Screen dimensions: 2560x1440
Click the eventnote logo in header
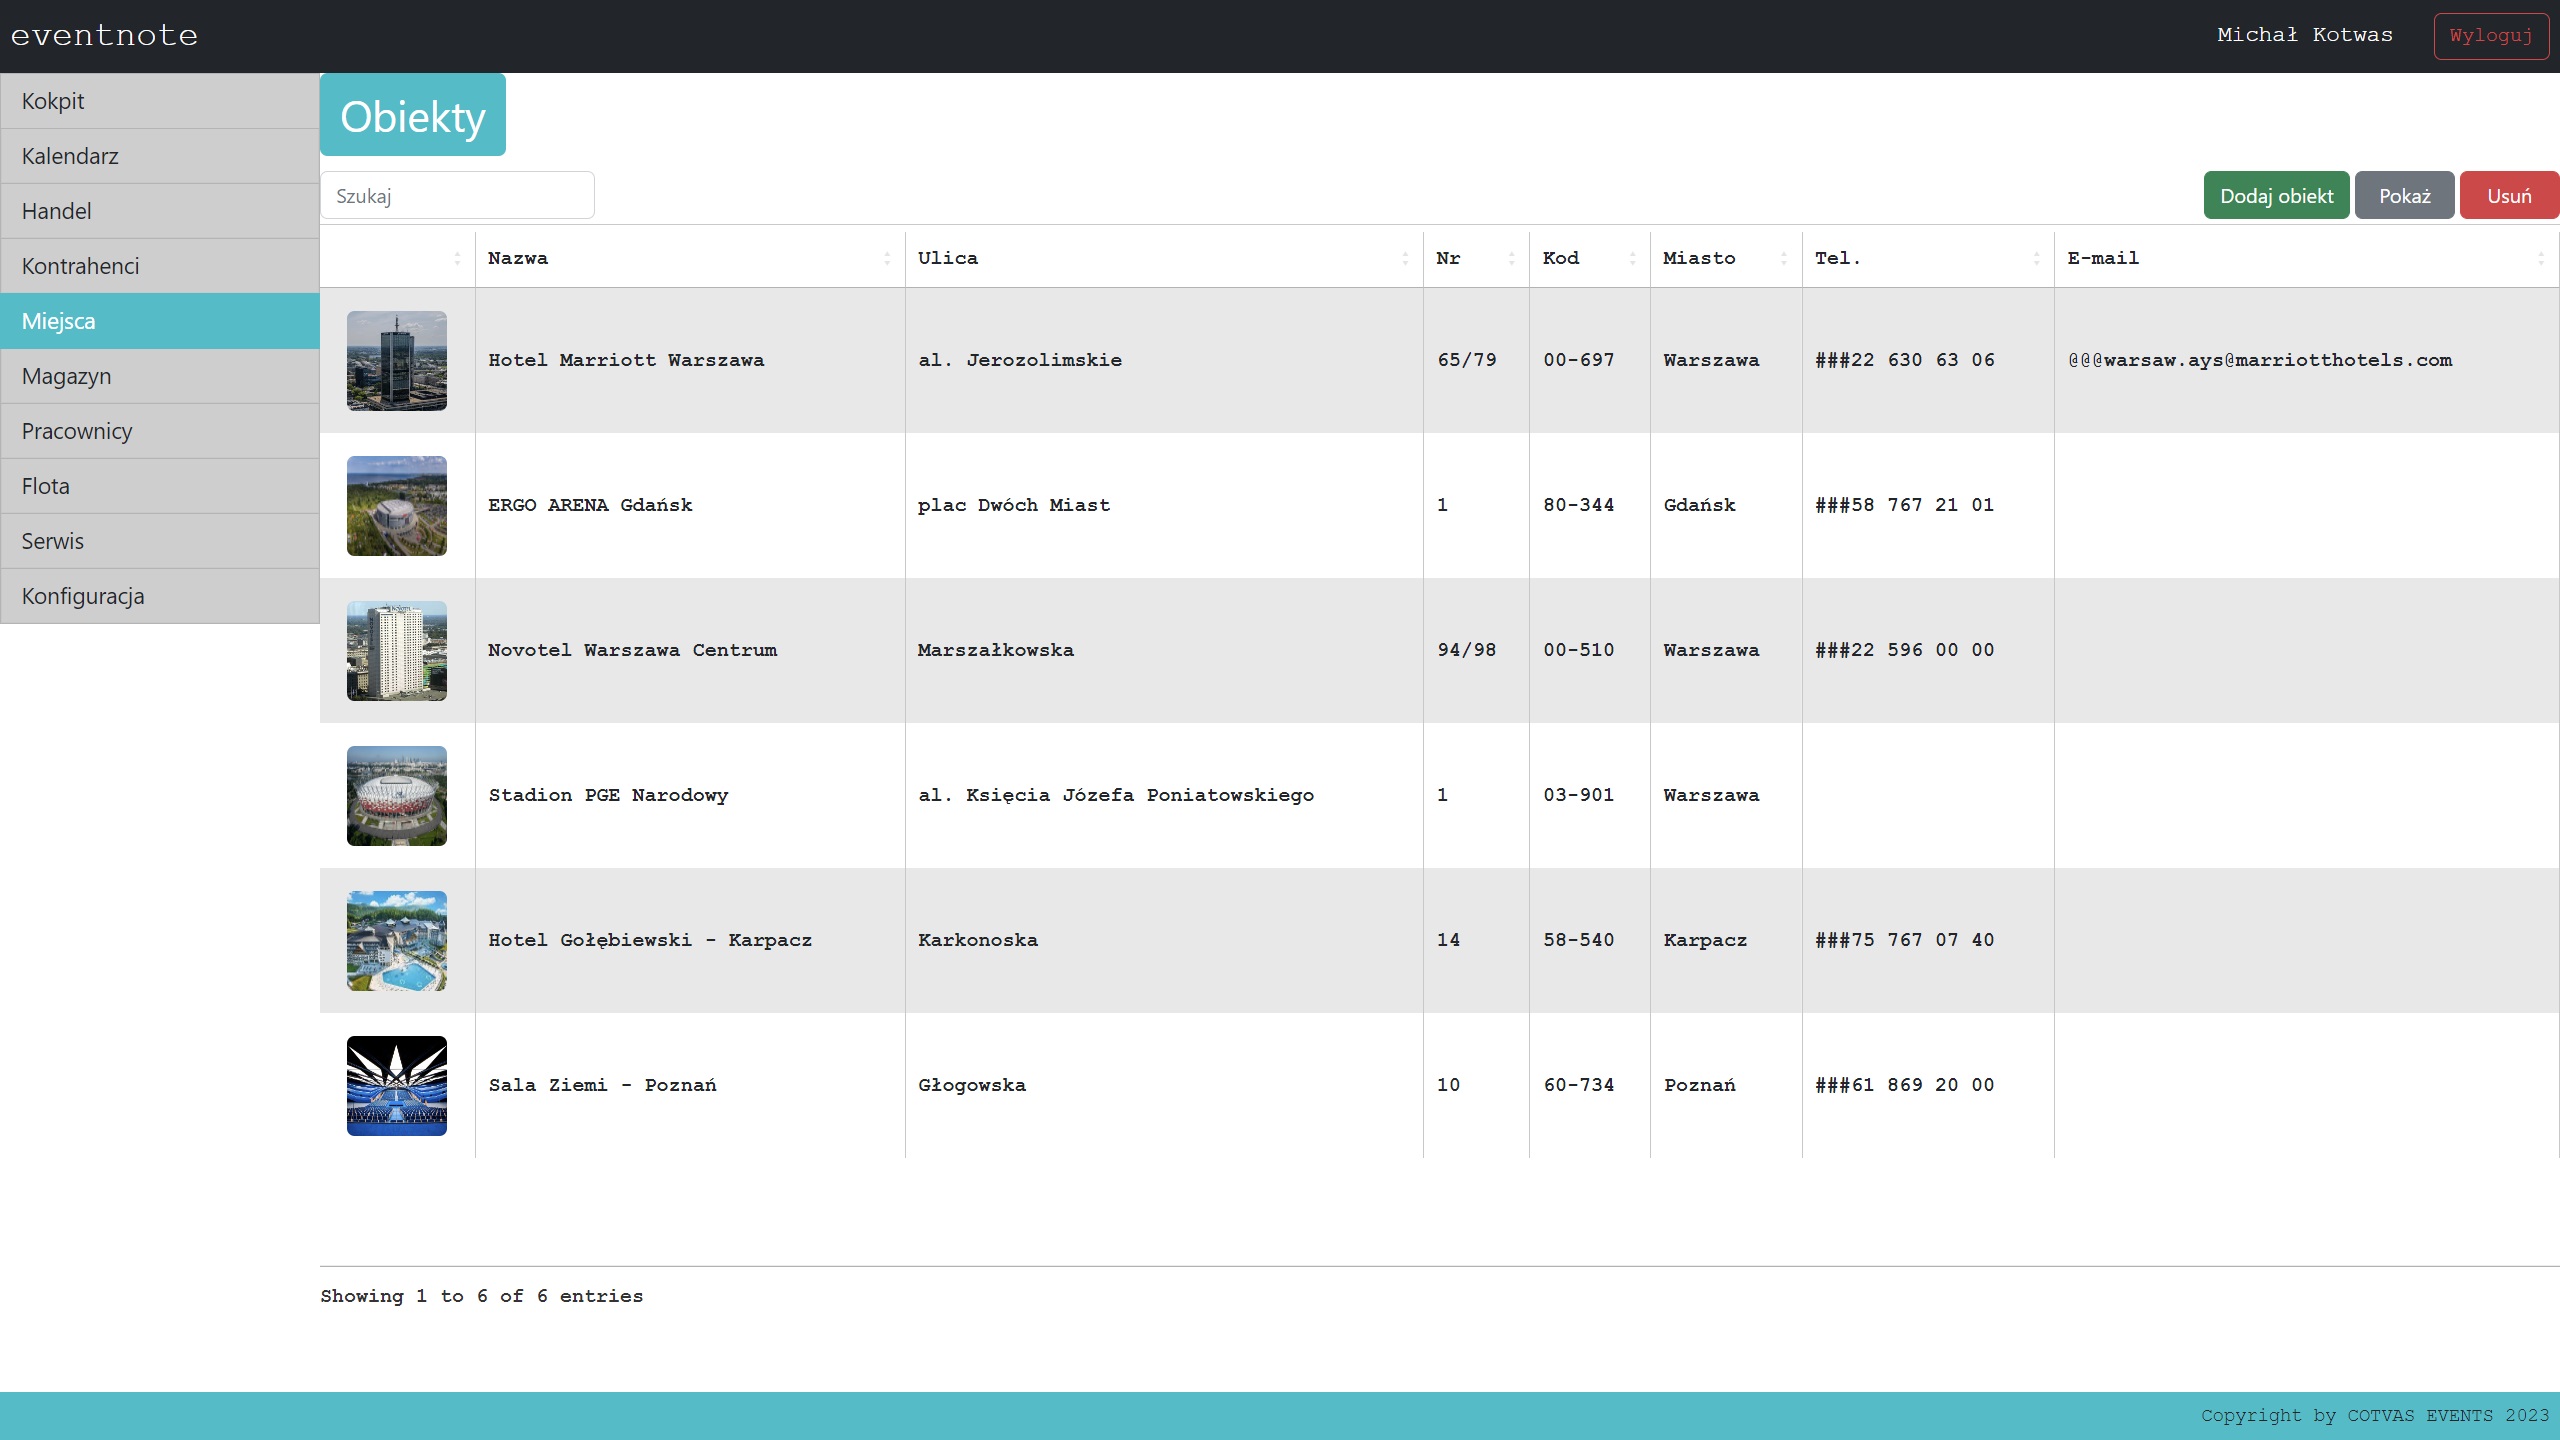click(104, 36)
